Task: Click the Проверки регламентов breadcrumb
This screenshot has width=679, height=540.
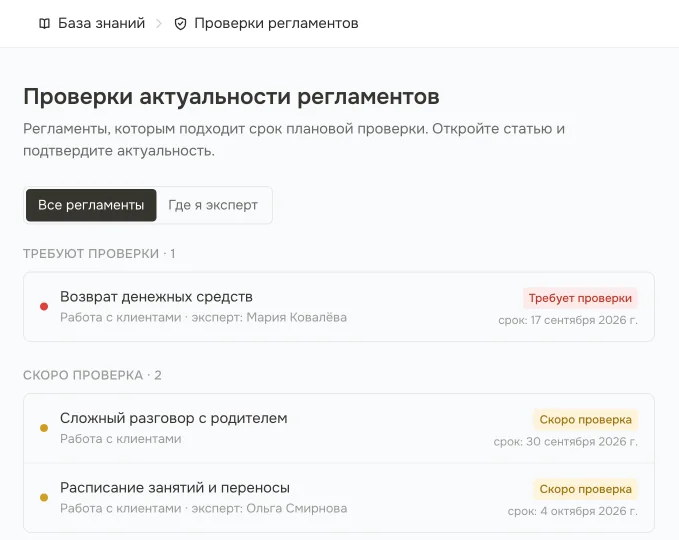Action: click(x=276, y=23)
